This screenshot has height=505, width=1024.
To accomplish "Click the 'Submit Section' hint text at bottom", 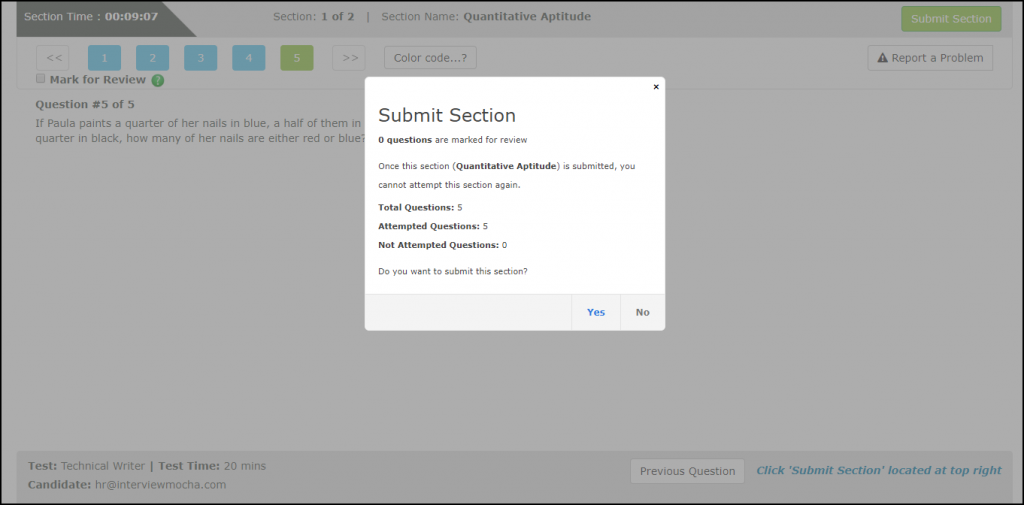I will pos(880,470).
